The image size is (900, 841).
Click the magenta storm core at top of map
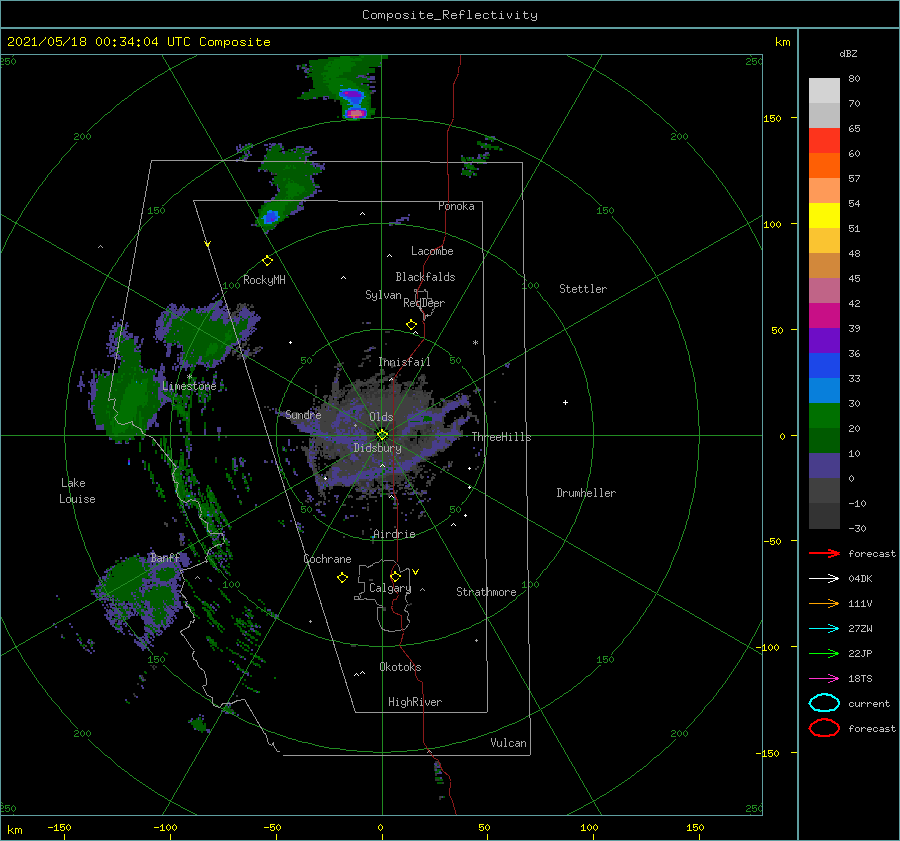click(355, 113)
